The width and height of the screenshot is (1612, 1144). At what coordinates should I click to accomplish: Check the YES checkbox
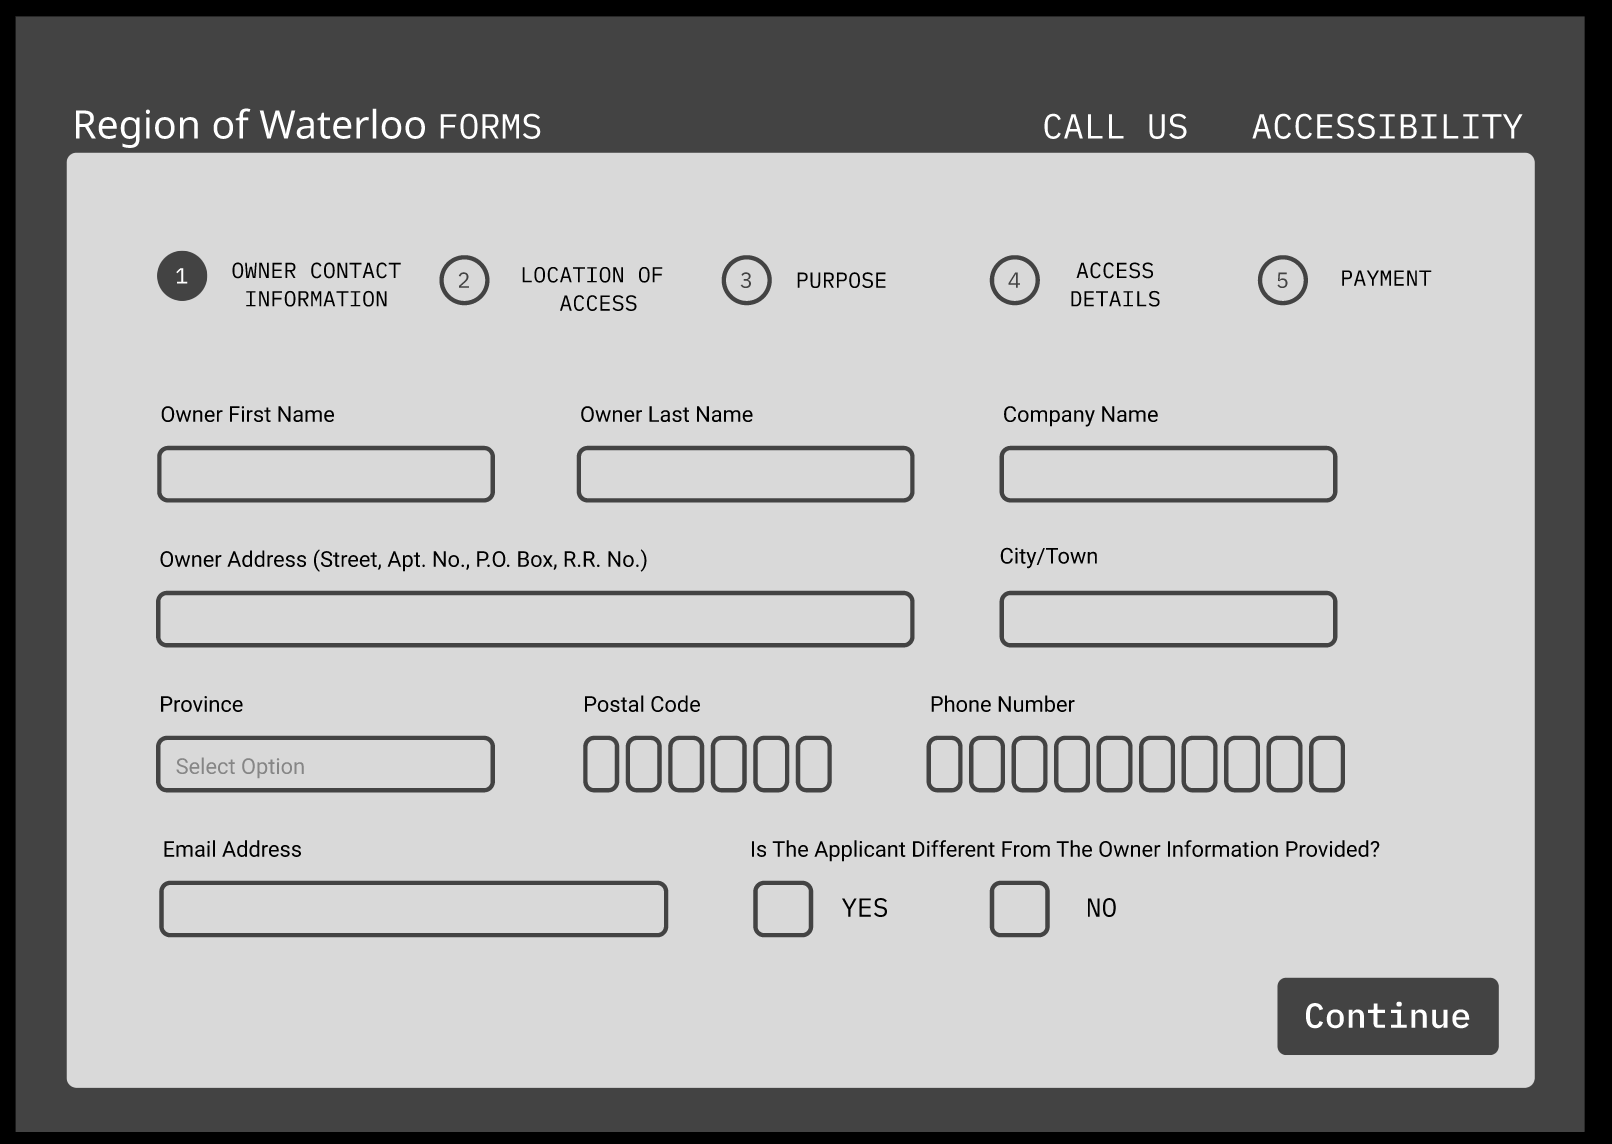pyautogui.click(x=782, y=909)
